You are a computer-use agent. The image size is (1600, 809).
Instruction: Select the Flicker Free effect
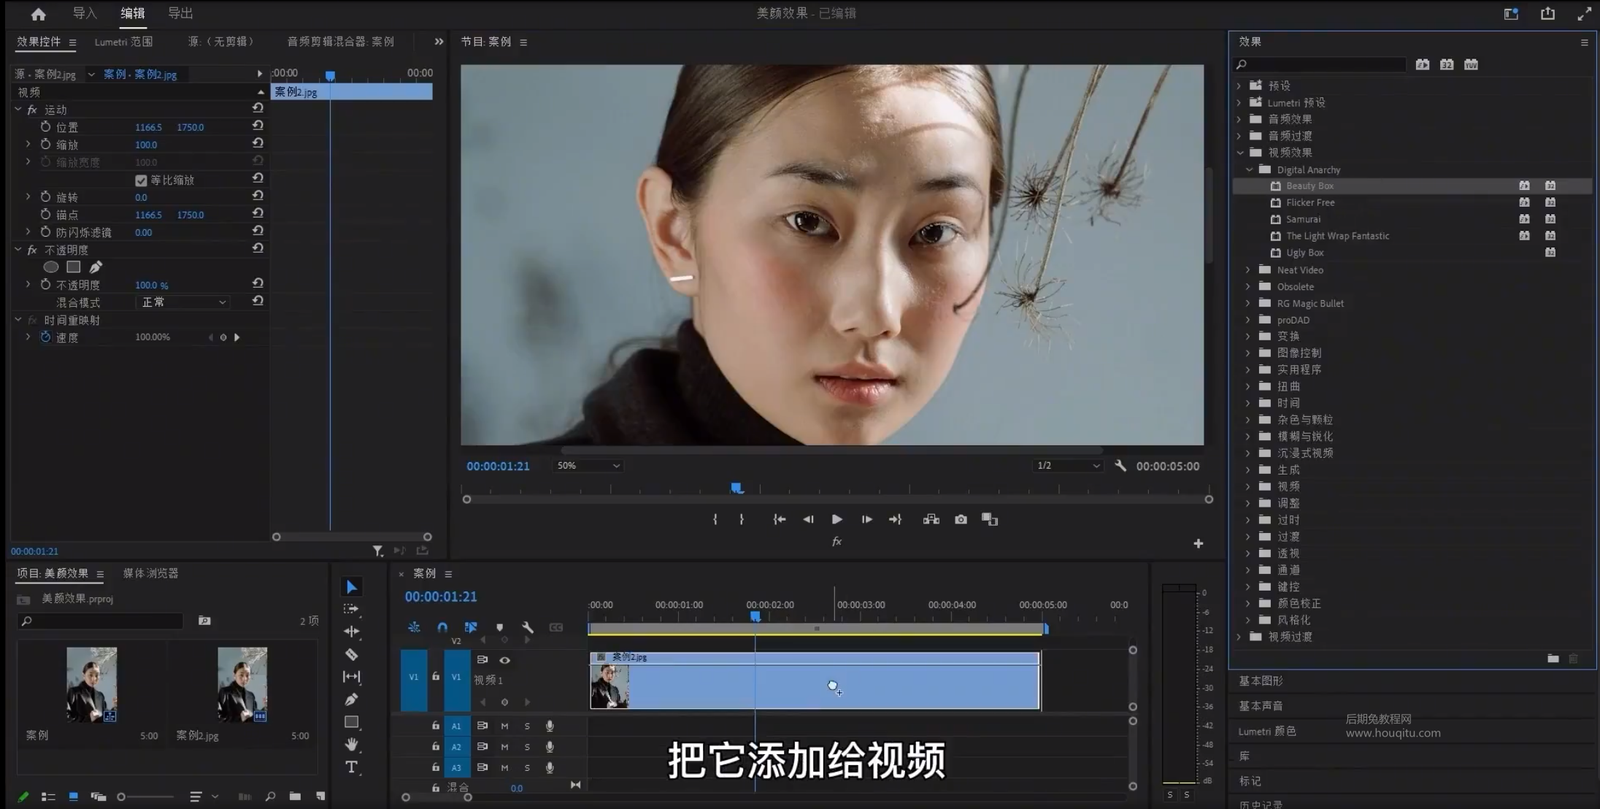(1310, 203)
